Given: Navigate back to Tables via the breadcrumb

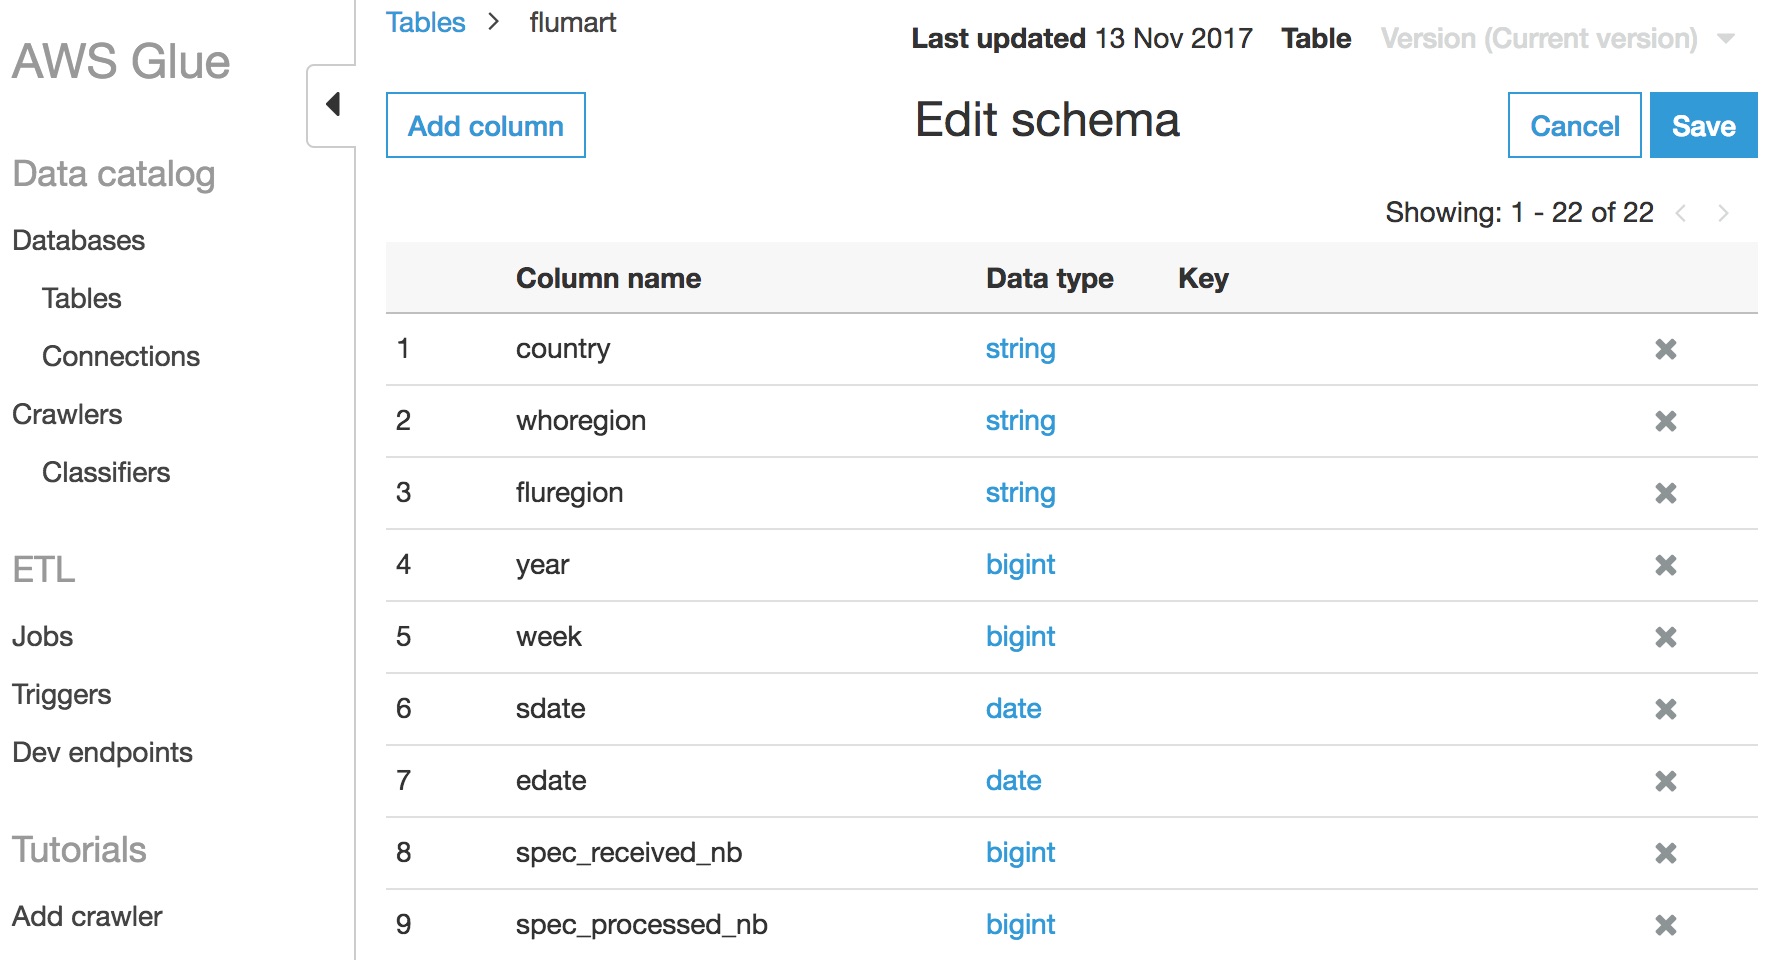Looking at the screenshot, I should pyautogui.click(x=425, y=22).
